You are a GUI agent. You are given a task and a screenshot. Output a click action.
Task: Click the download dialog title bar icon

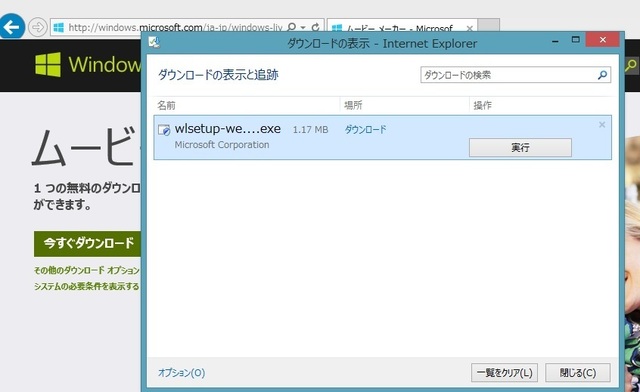[154, 42]
